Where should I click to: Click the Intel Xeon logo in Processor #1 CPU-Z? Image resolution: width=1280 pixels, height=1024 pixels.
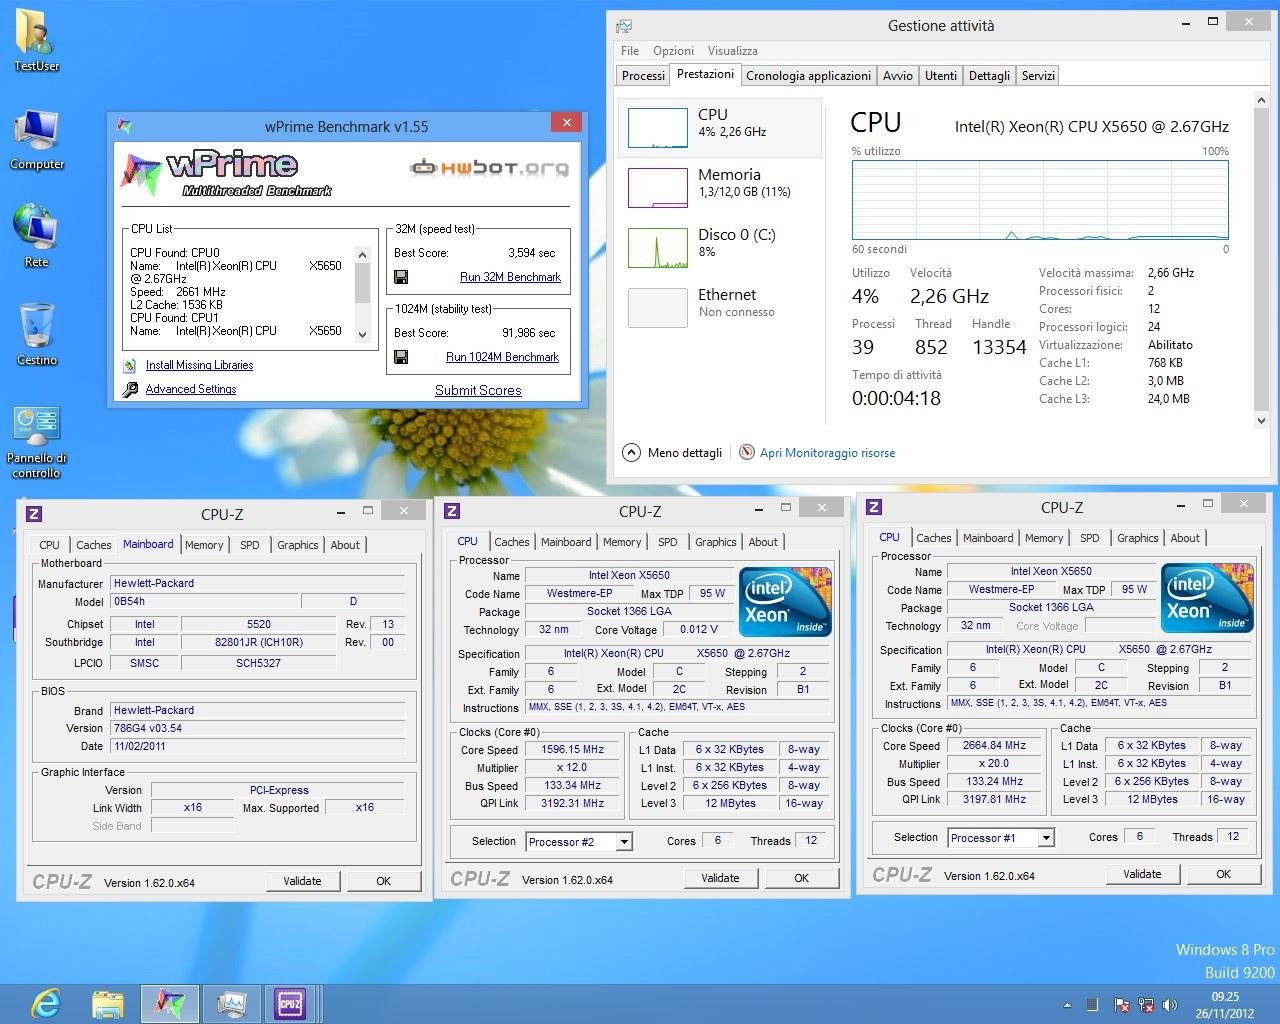tap(1207, 598)
